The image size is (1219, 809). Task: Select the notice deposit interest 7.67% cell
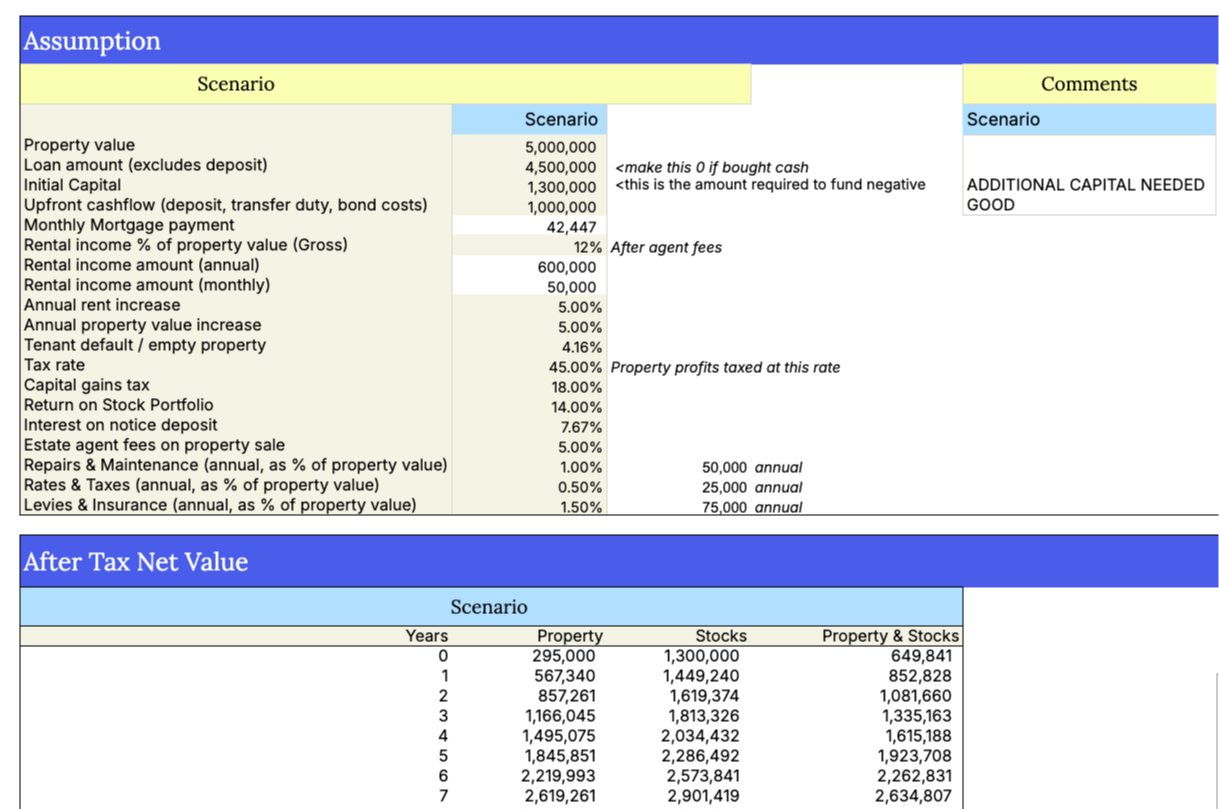pyautogui.click(x=530, y=427)
